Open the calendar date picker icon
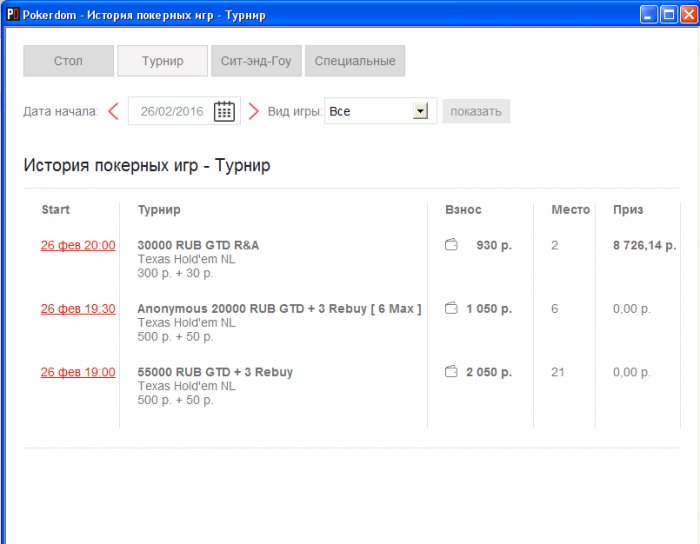 click(x=224, y=111)
